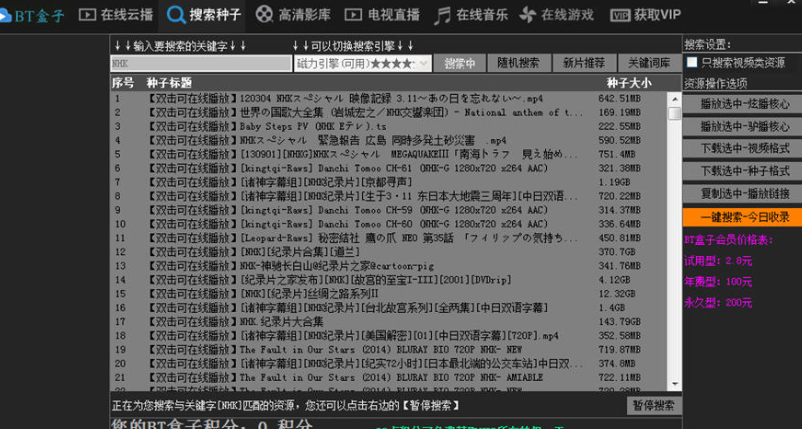This screenshot has height=429, width=802.
Task: Select row 12 with size 370.7GB
Action: point(389,252)
